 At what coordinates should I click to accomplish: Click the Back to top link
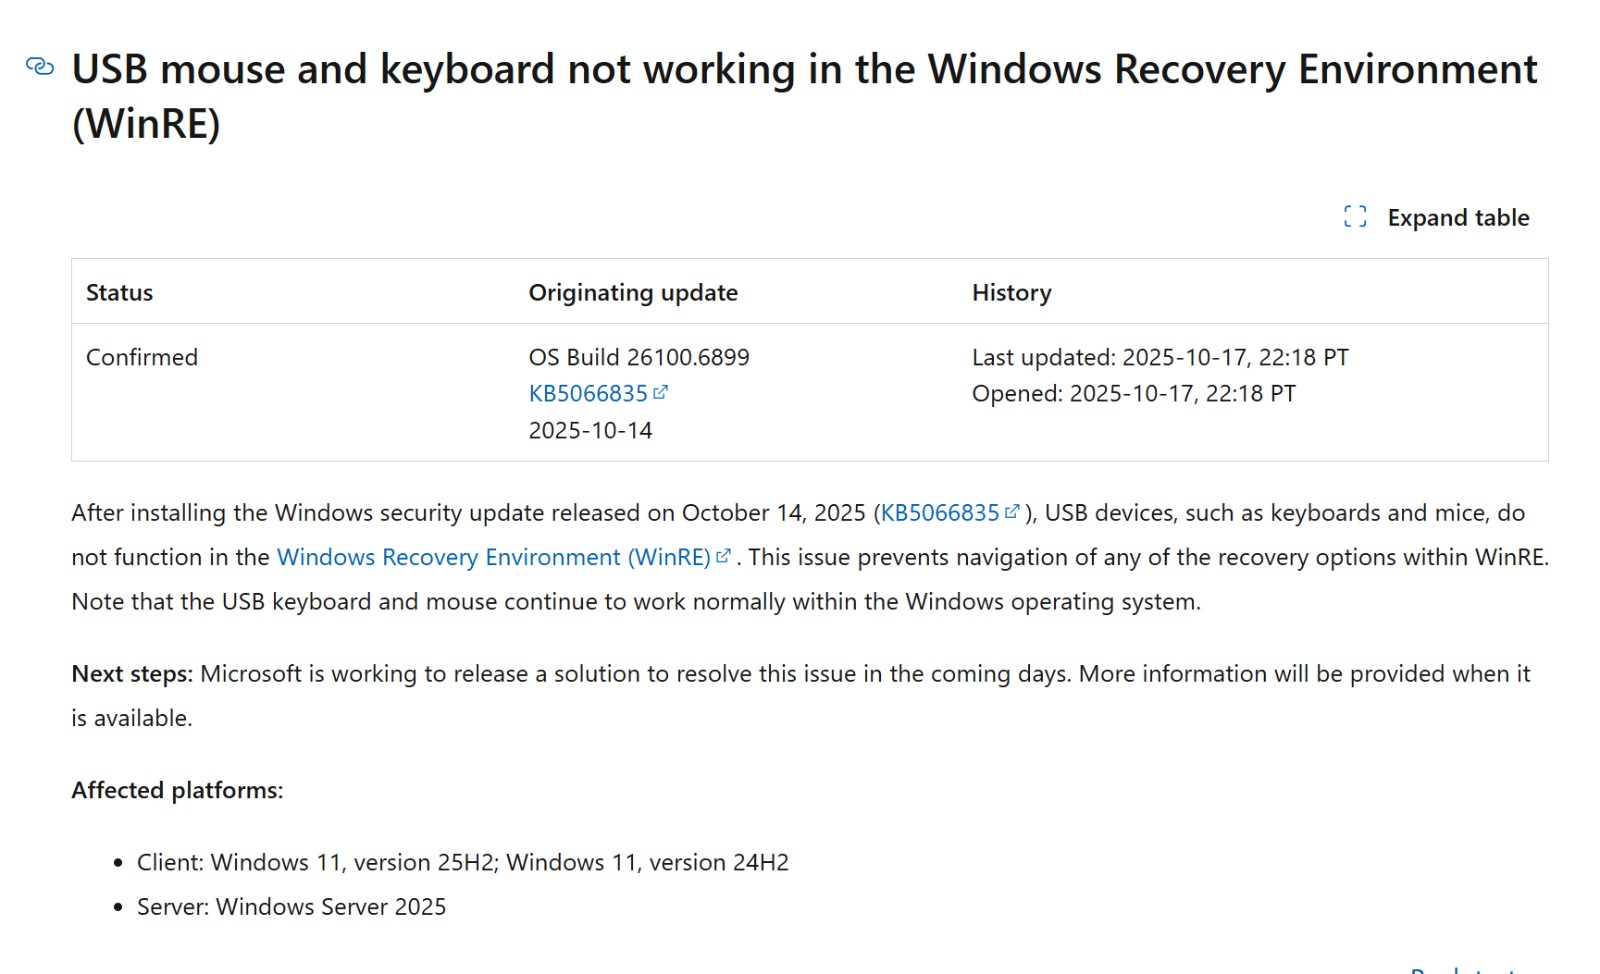(1465, 970)
